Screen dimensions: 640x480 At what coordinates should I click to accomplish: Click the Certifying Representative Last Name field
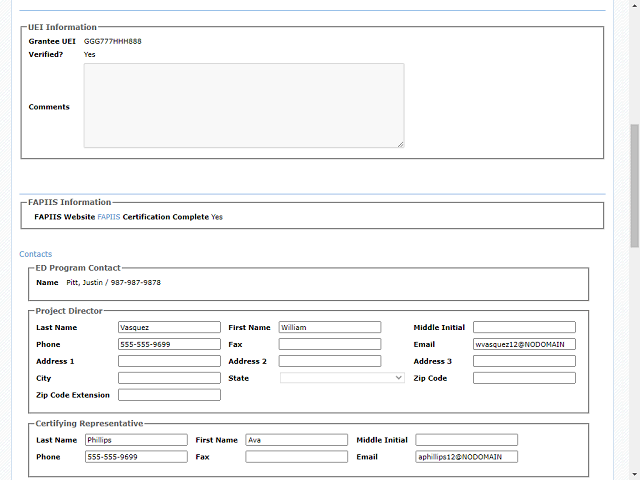(136, 440)
